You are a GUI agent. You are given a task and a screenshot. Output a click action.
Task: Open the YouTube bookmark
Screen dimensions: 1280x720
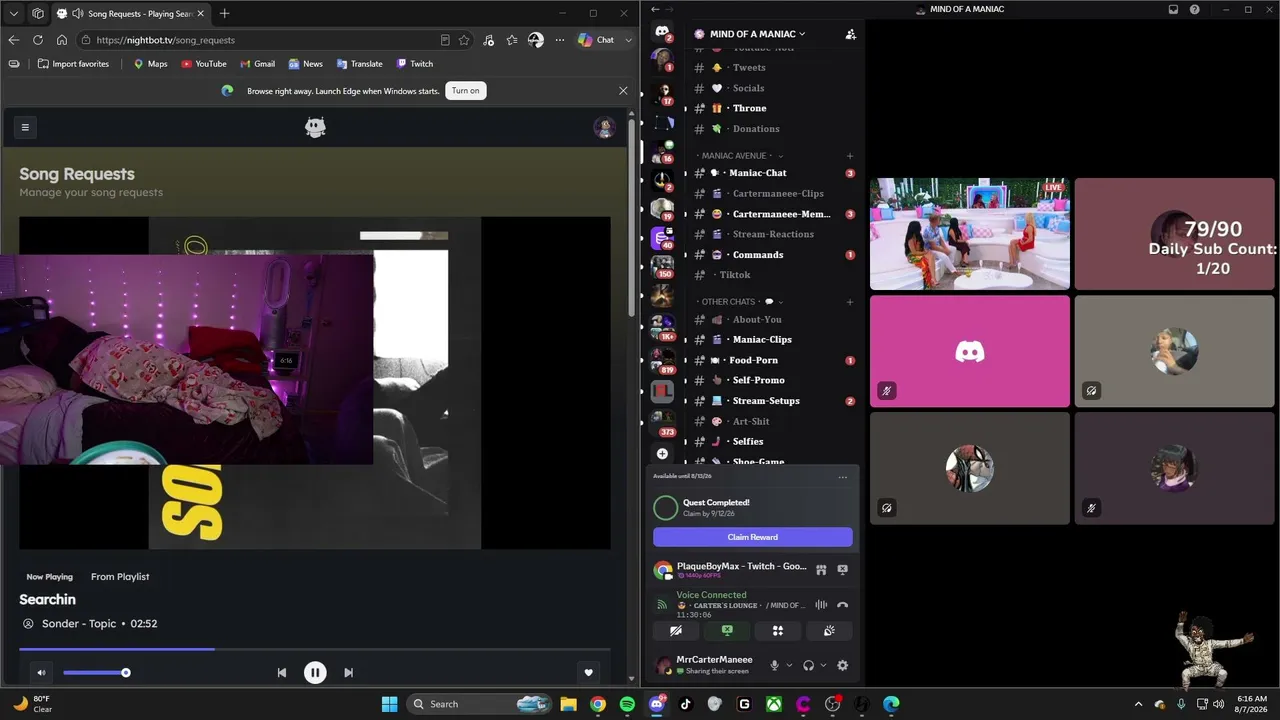pyautogui.click(x=204, y=64)
